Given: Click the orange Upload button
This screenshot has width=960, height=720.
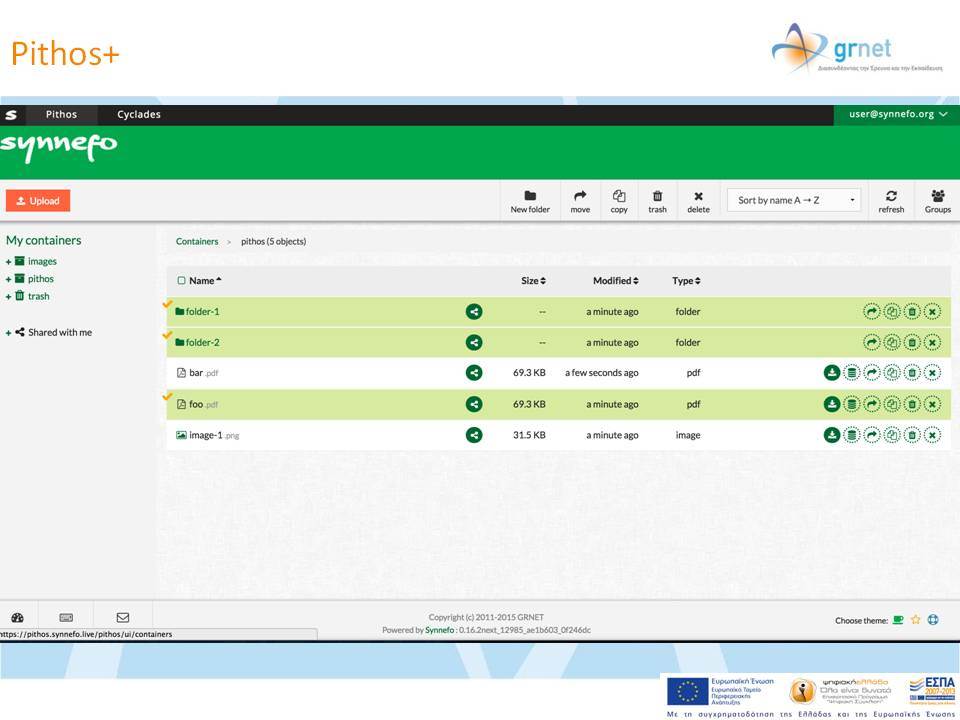Looking at the screenshot, I should 38,201.
